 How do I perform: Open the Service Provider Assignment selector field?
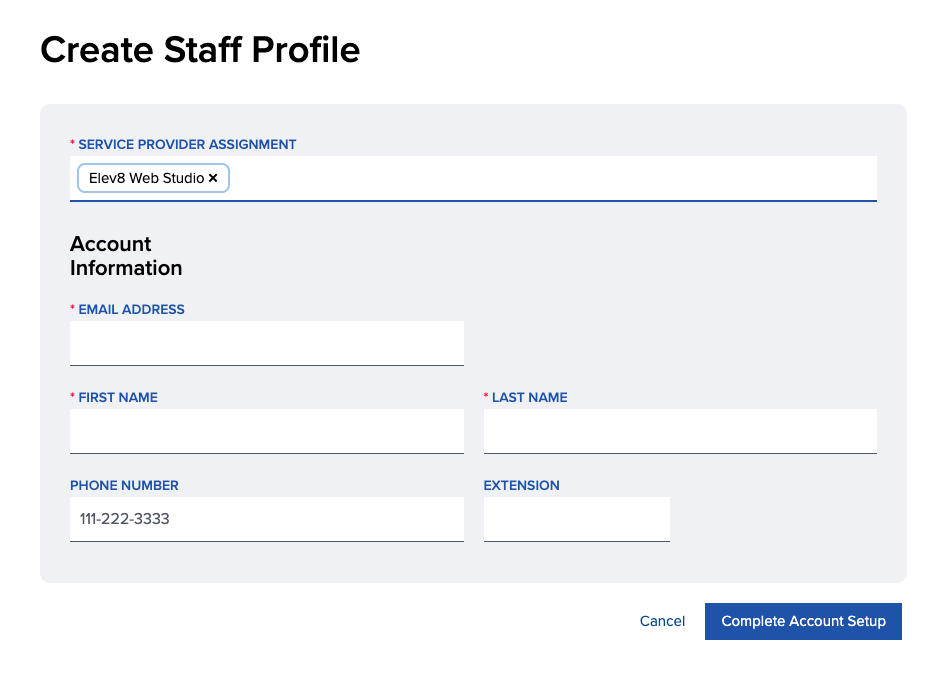(x=473, y=179)
